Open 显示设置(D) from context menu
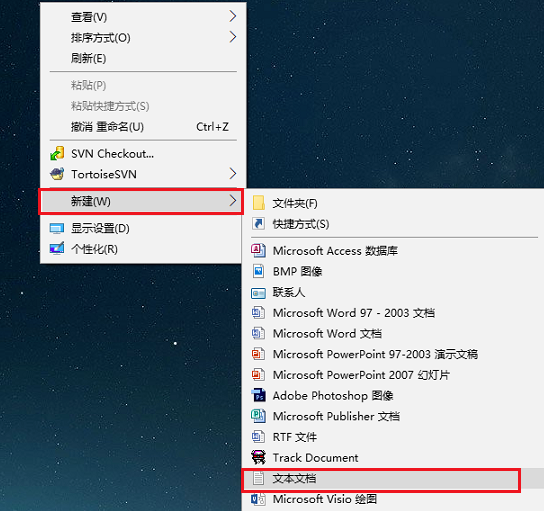544x511 pixels. coord(141,228)
